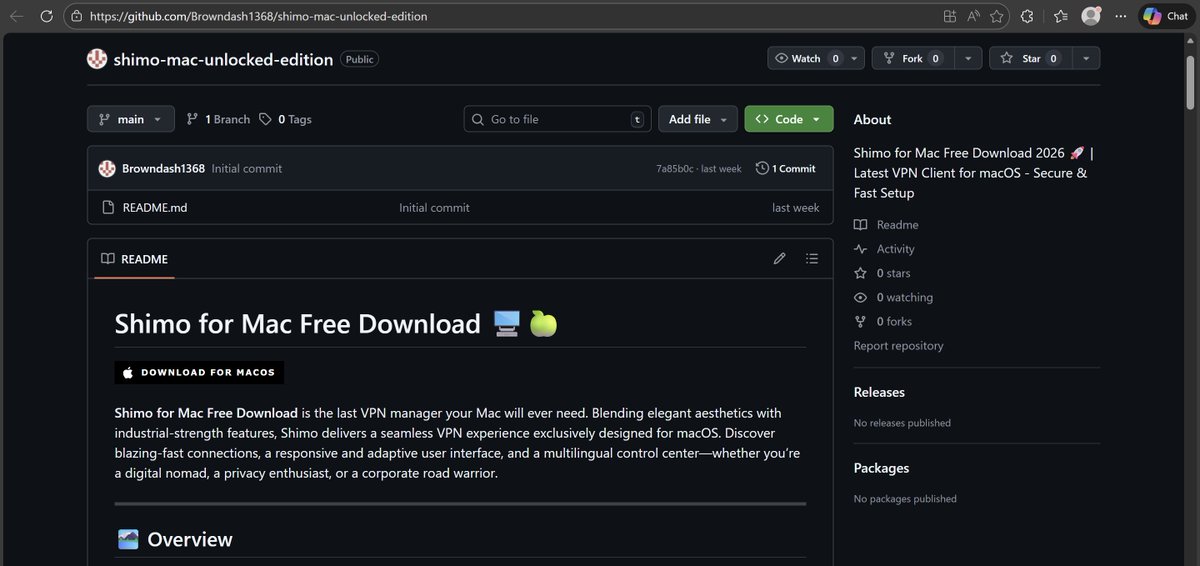1200x566 pixels.
Task: Open commit hash 7a85b0c
Action: coord(675,169)
